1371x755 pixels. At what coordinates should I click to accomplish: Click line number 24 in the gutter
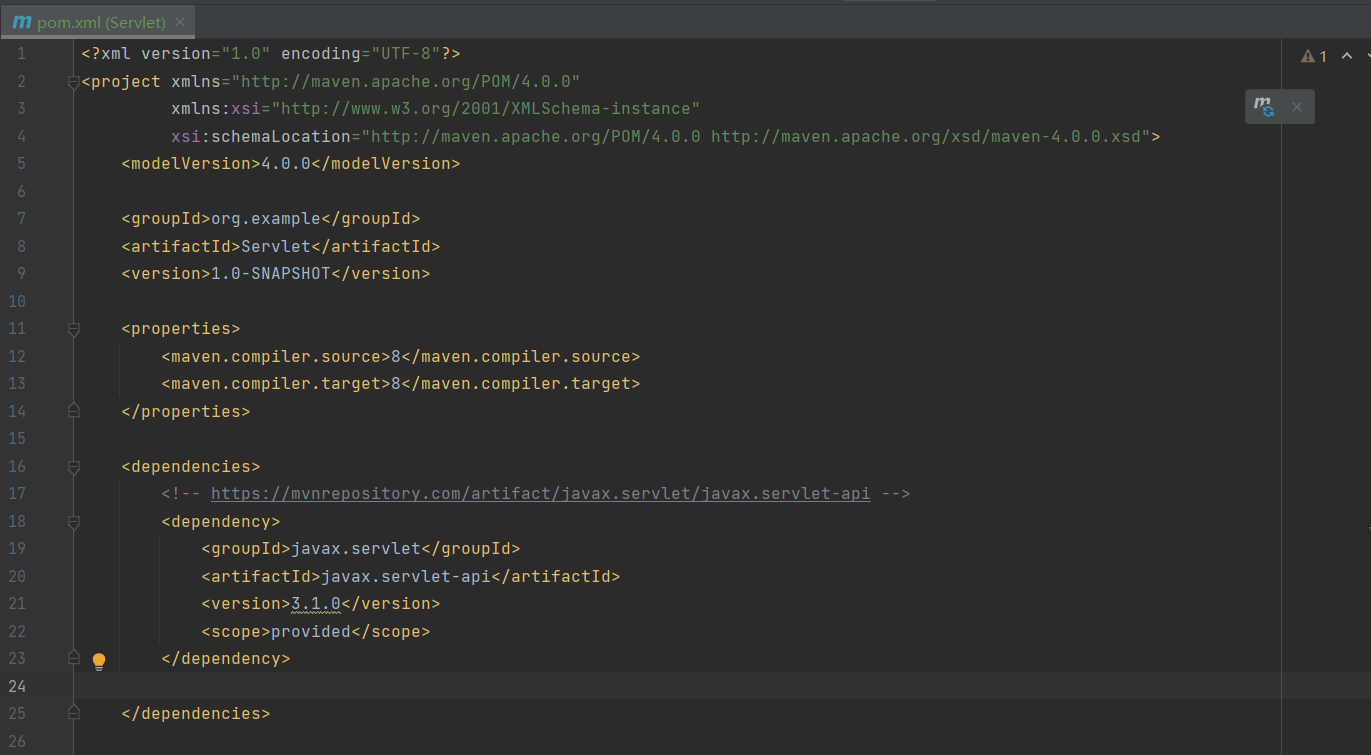pos(17,686)
